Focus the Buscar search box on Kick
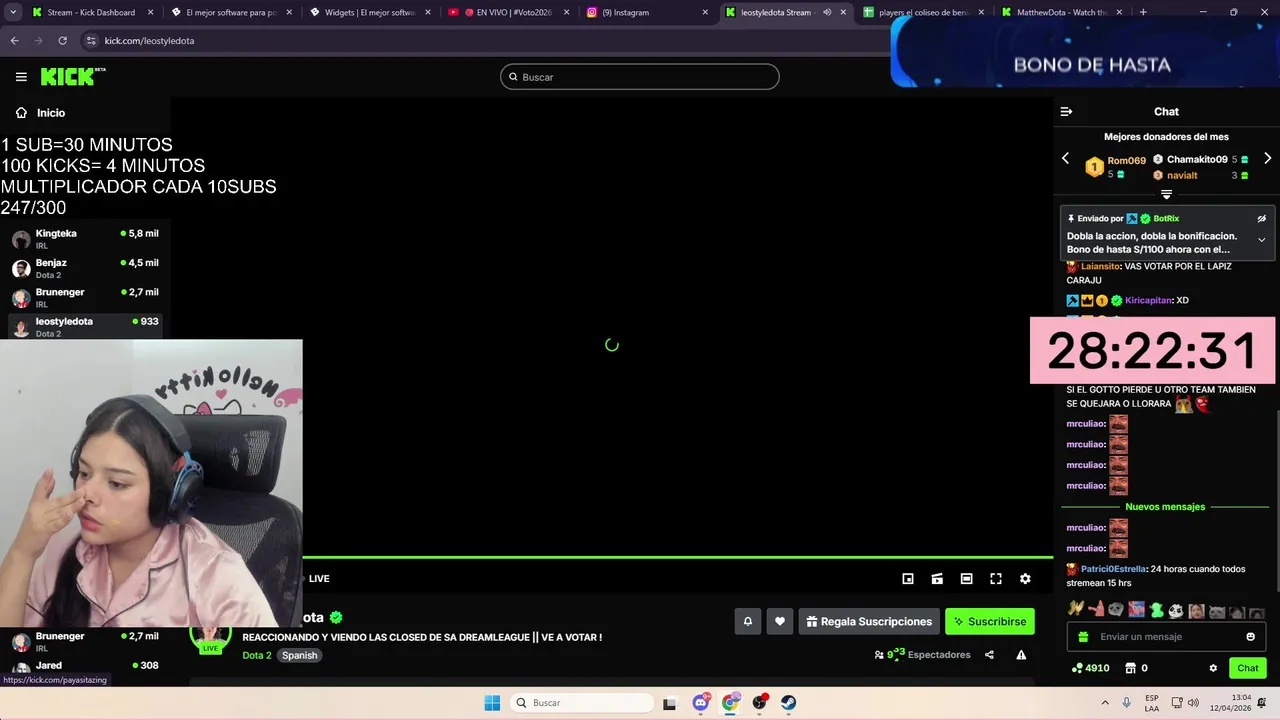The width and height of the screenshot is (1280, 720). click(640, 77)
